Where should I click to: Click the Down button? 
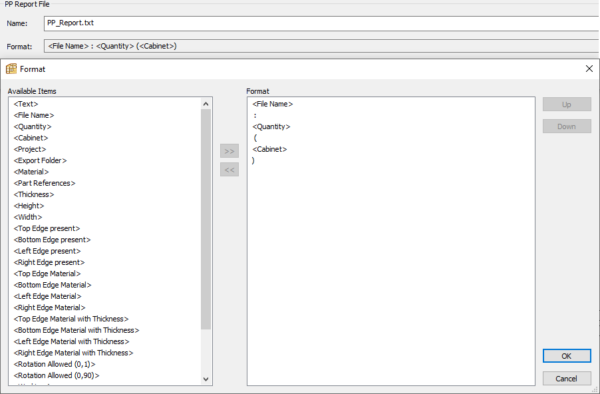(567, 126)
